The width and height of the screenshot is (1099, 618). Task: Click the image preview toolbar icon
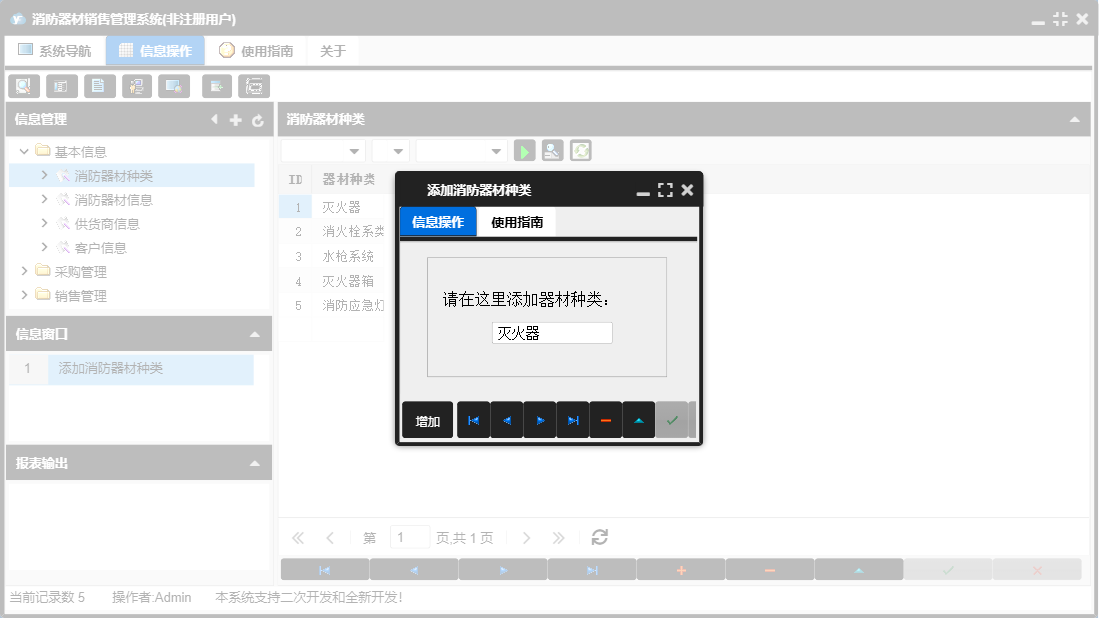point(173,86)
